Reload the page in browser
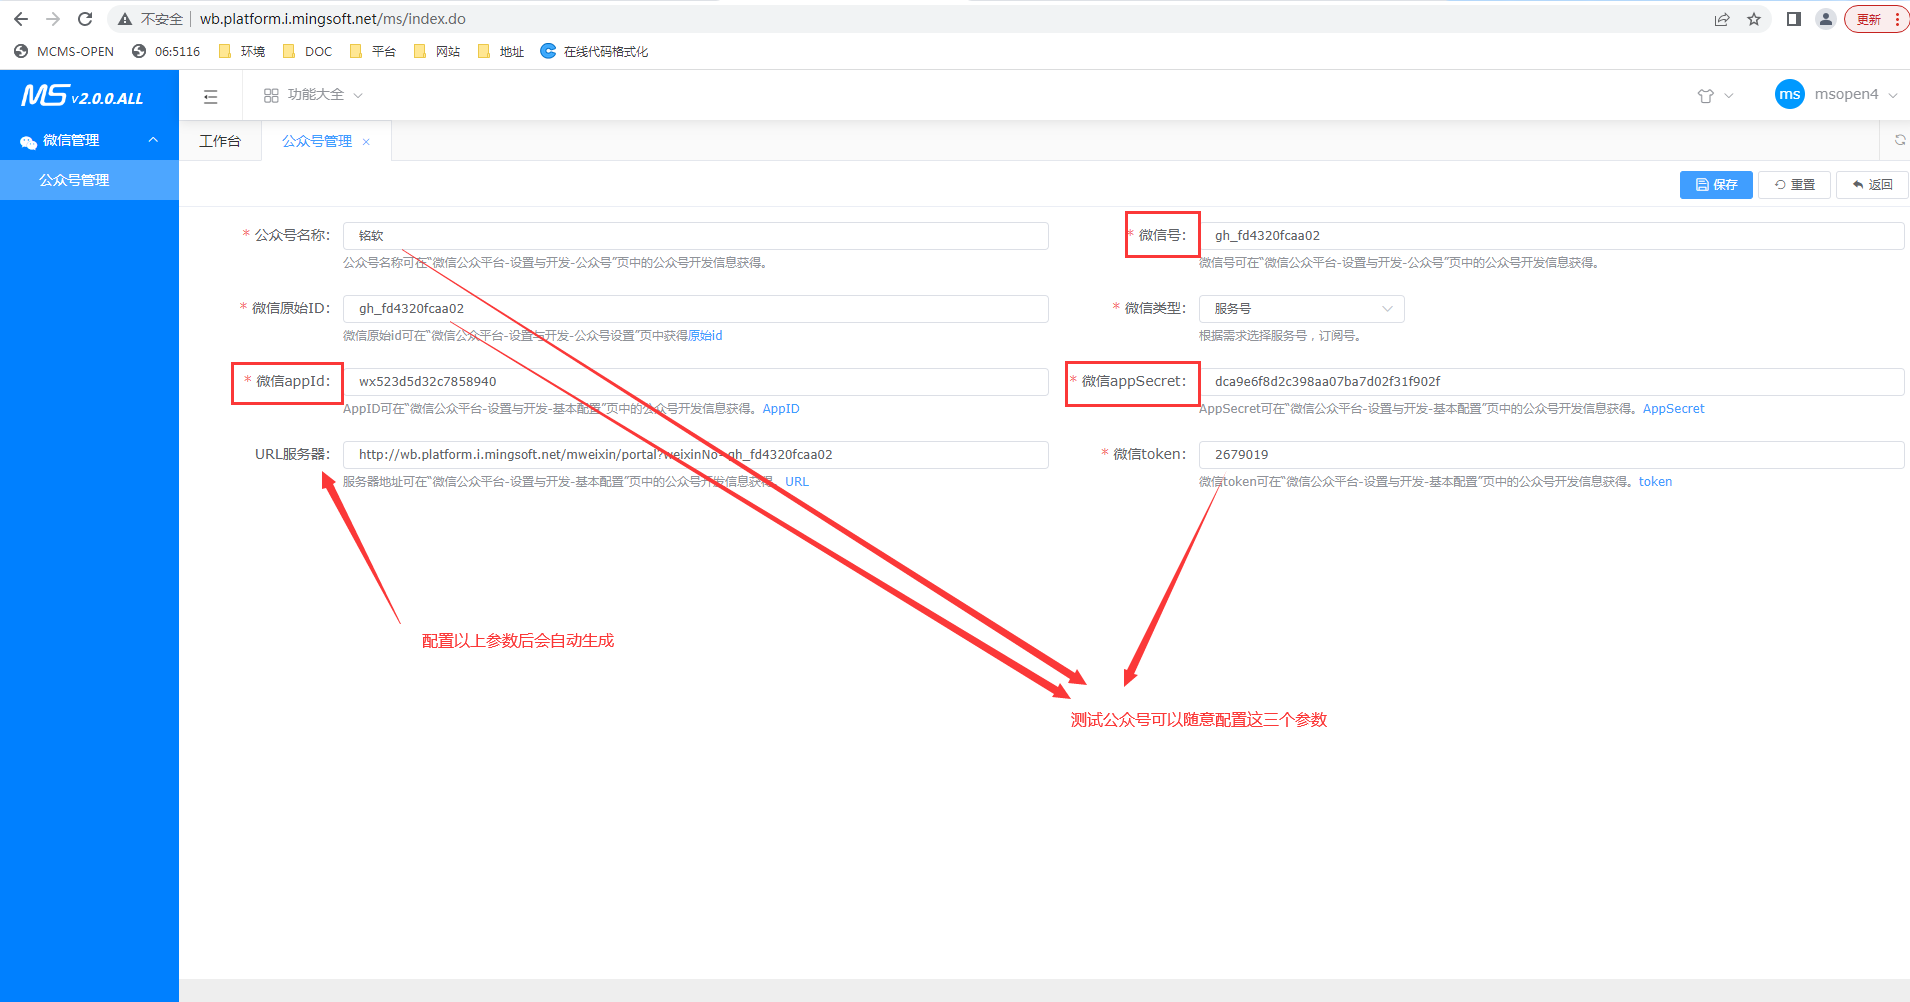The height and width of the screenshot is (1002, 1910). pyautogui.click(x=85, y=19)
